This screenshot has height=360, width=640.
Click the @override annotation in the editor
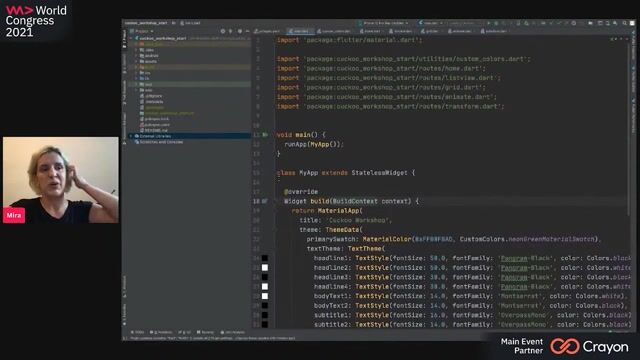pyautogui.click(x=301, y=191)
